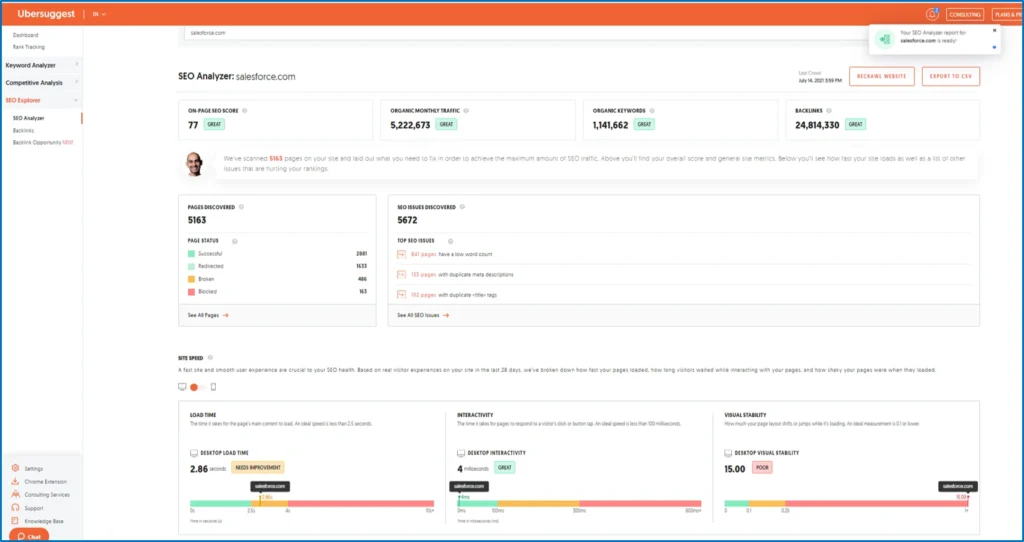Select the mobile phone icon under Site Speed
1024x542 pixels.
click(x=213, y=387)
